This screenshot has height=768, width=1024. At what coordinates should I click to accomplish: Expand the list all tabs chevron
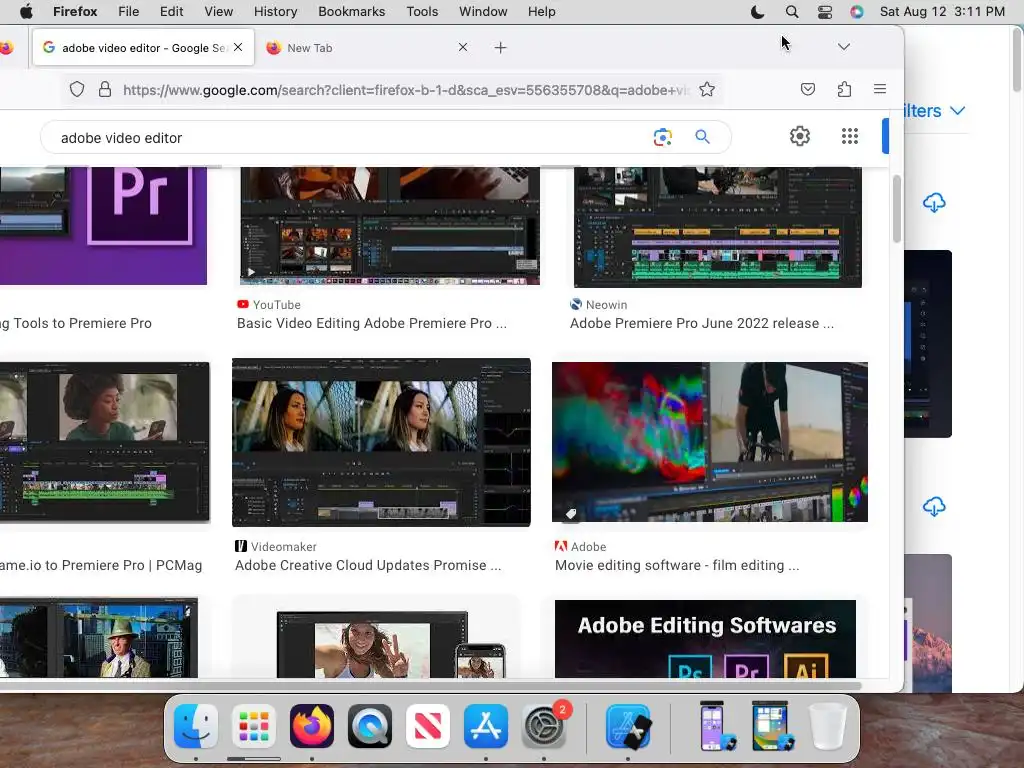tap(844, 47)
